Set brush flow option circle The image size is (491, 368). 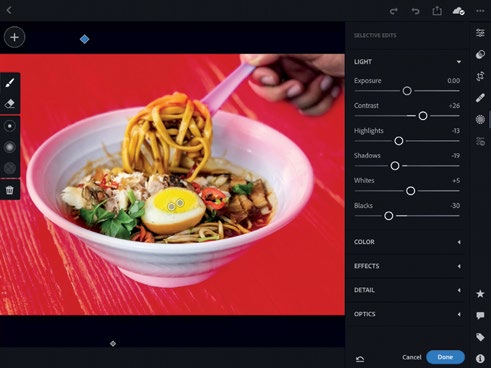[10, 168]
